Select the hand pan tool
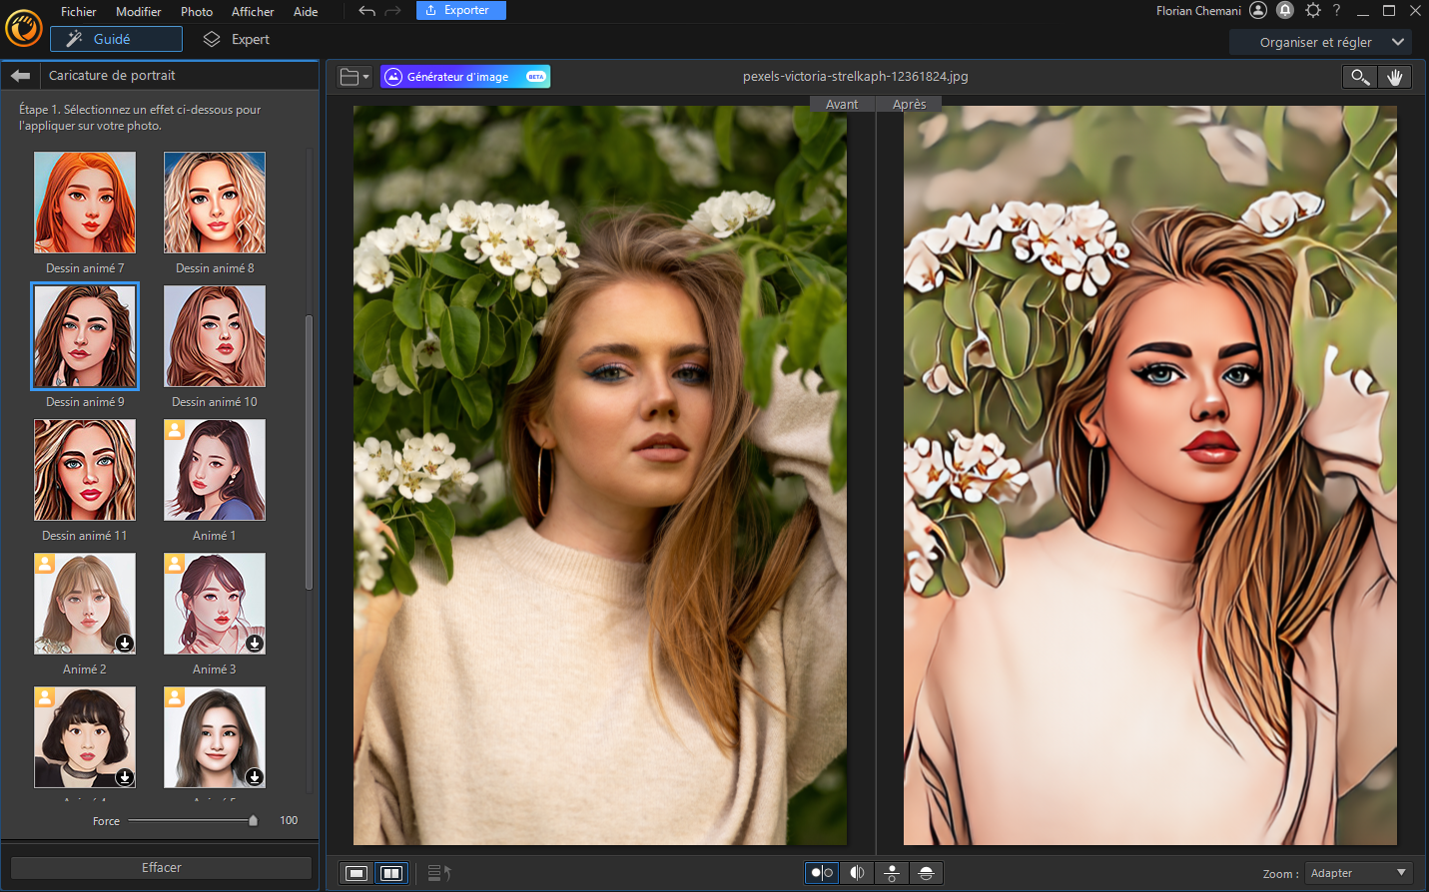 1394,77
